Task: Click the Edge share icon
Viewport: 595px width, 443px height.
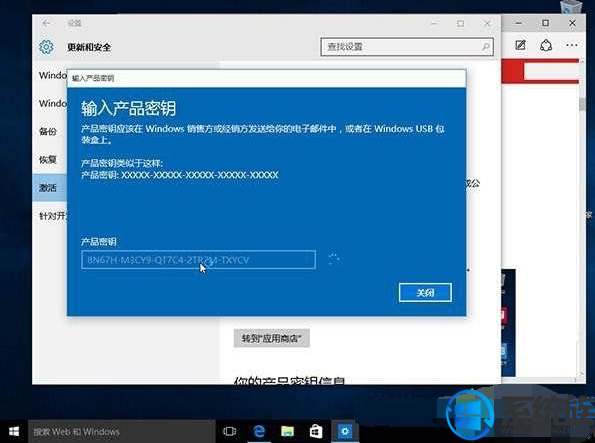Action: (x=546, y=45)
